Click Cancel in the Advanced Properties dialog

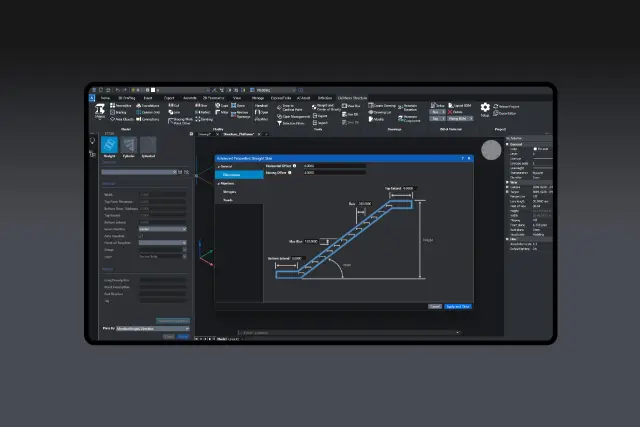[x=435, y=306]
